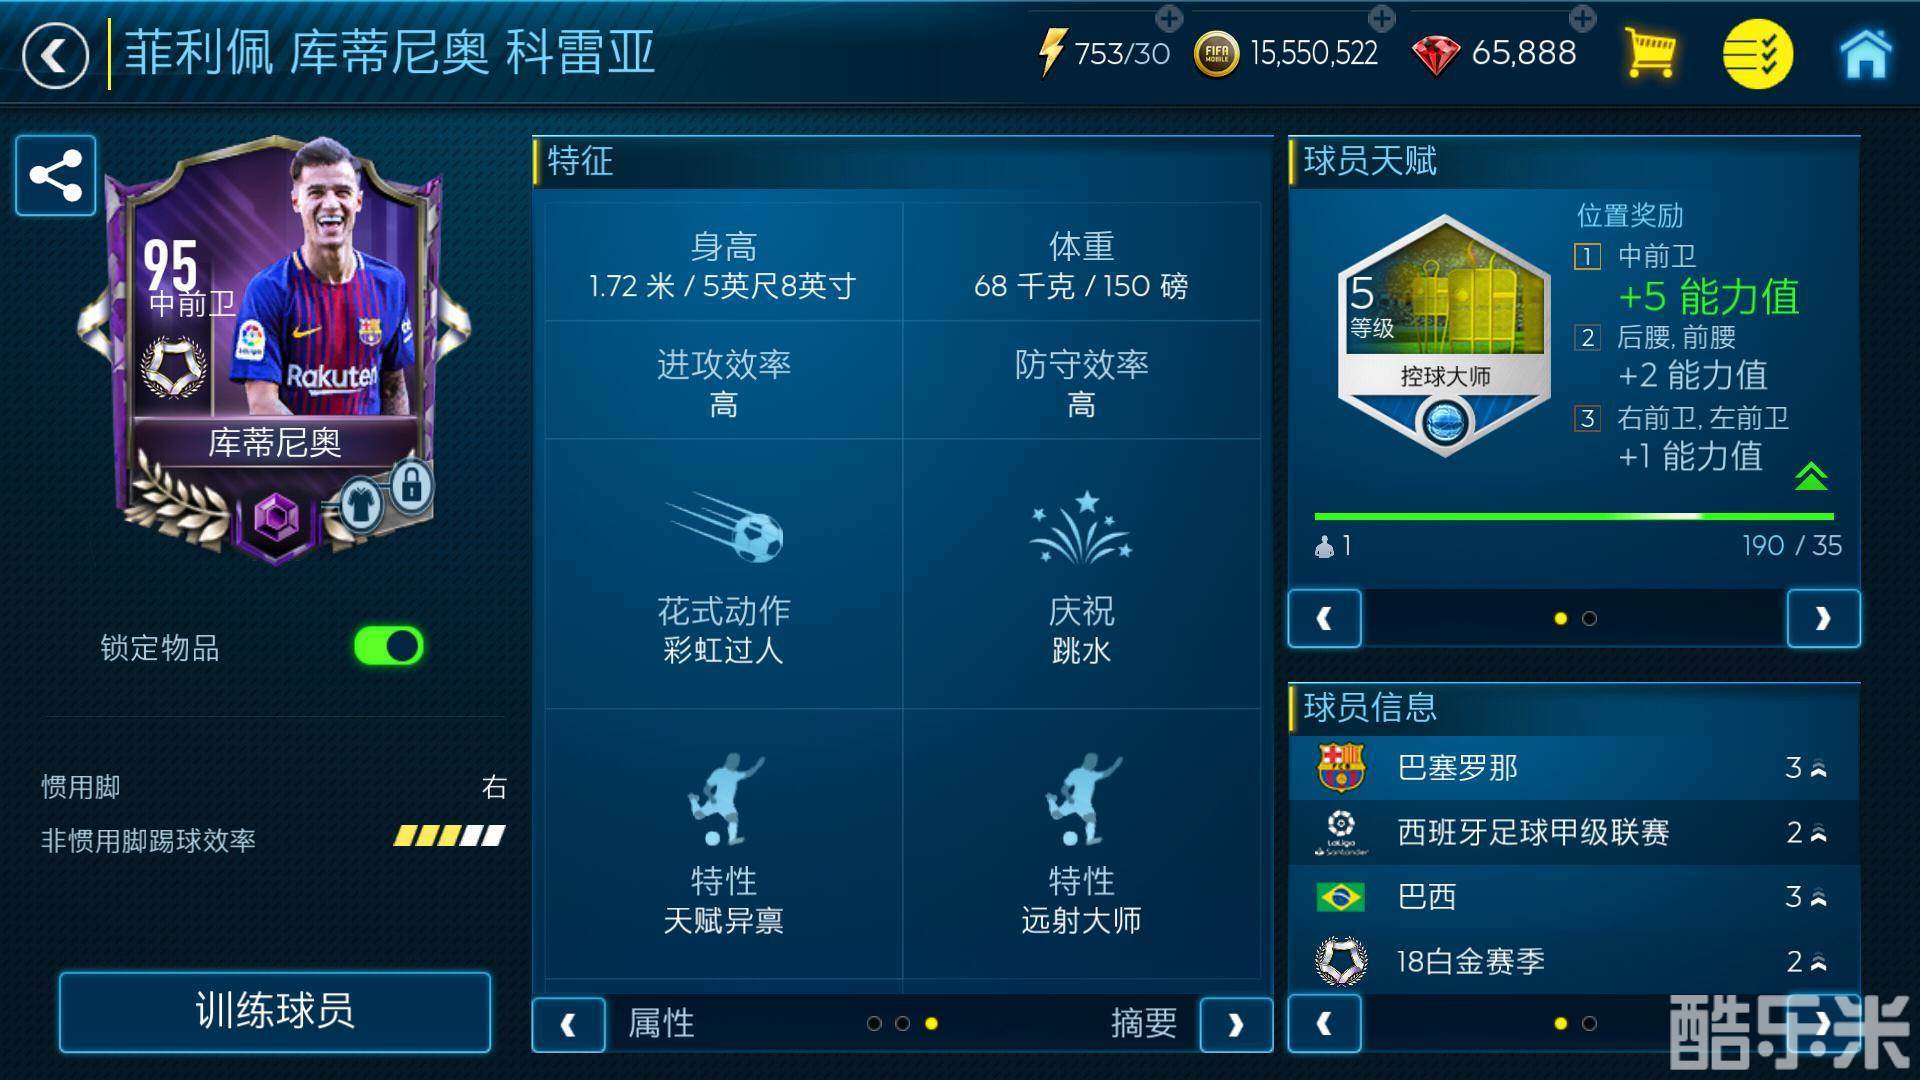Add more coins with the plus icon

pos(1382,17)
